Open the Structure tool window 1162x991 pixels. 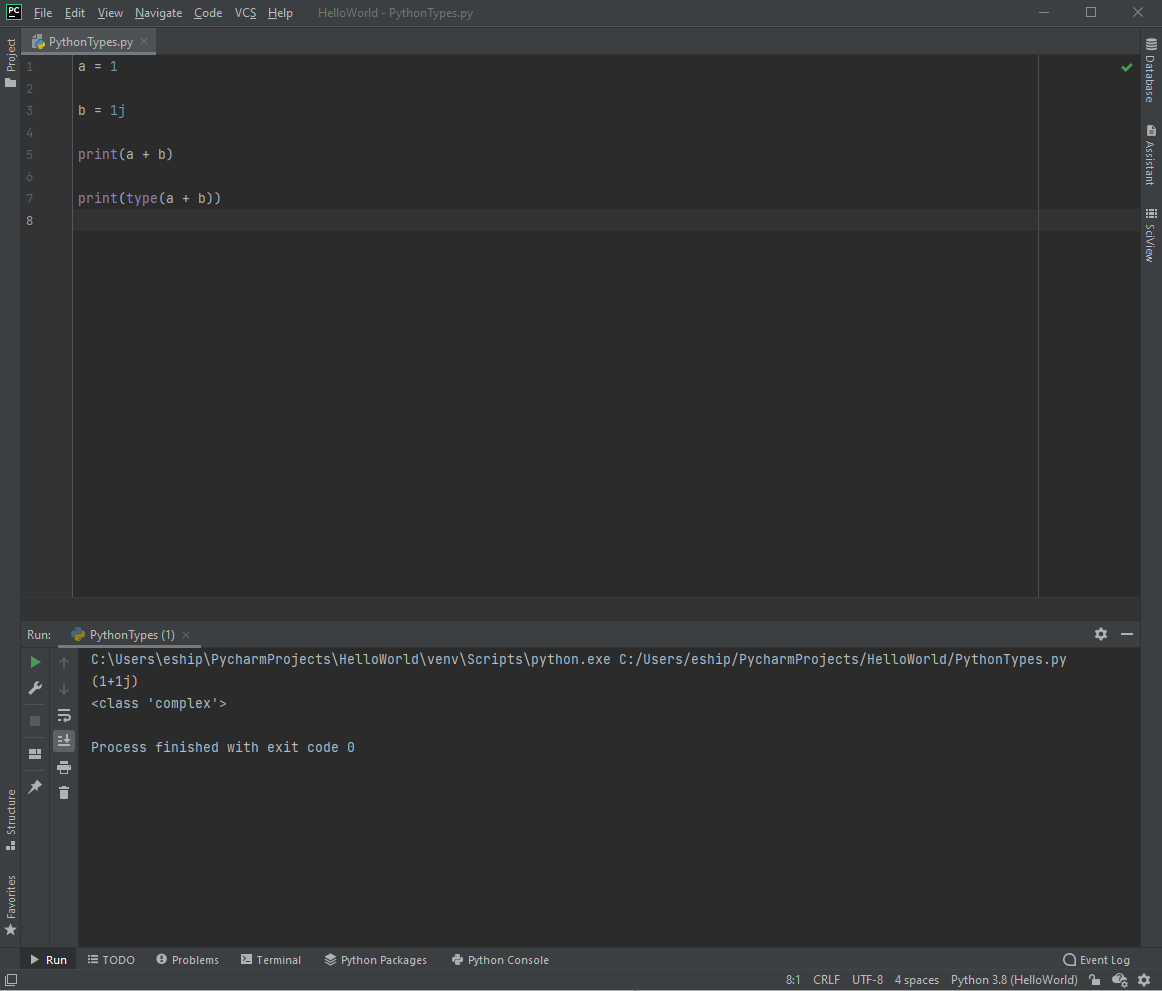click(10, 820)
